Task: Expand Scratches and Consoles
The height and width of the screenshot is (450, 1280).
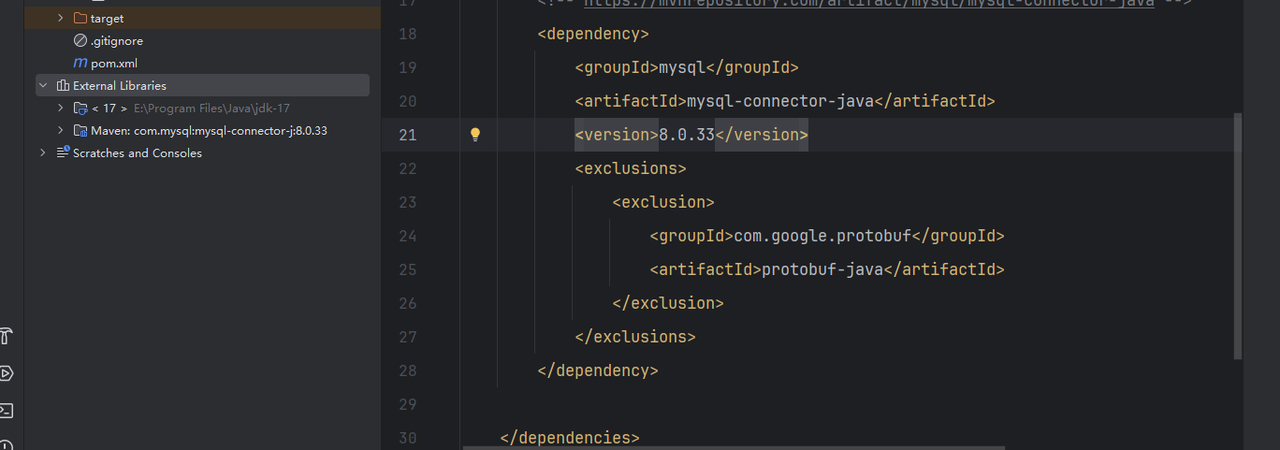Action: click(x=43, y=153)
